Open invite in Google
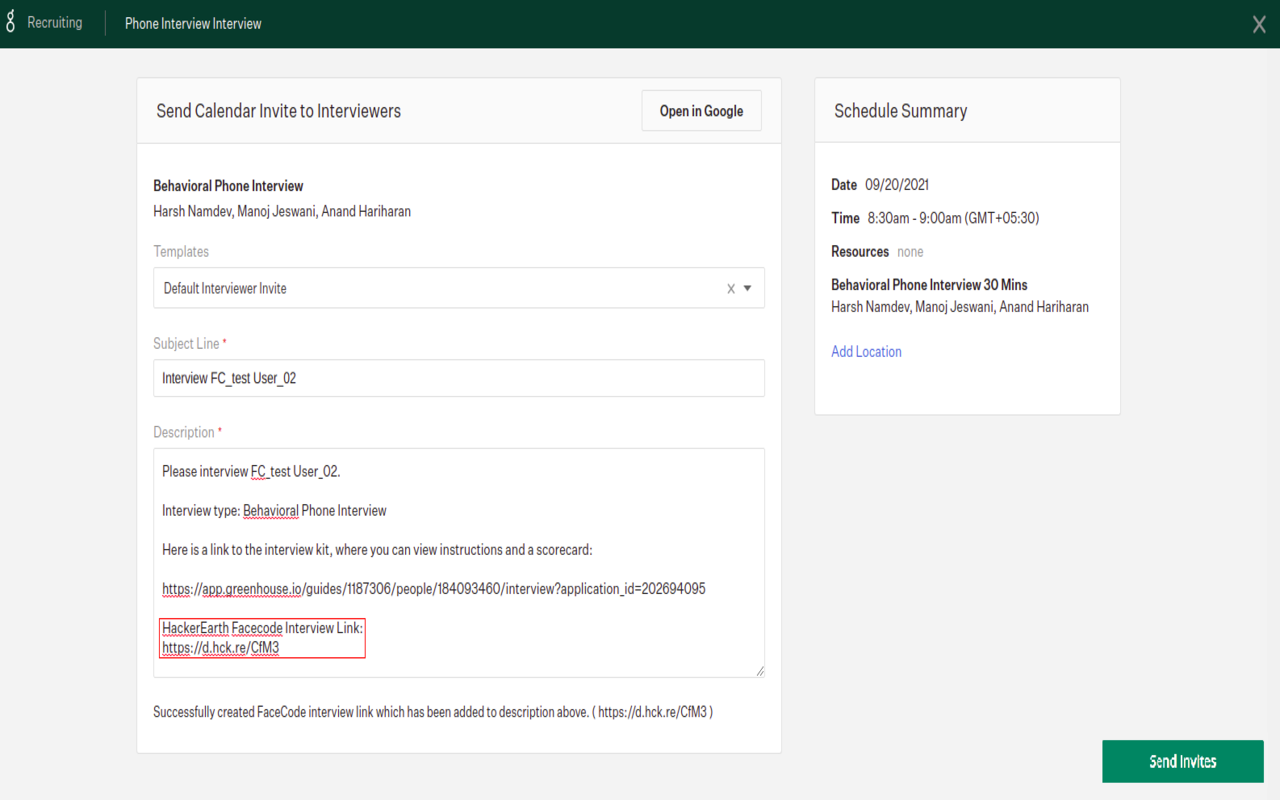Screen dimensions: 1280x800 tap(701, 111)
